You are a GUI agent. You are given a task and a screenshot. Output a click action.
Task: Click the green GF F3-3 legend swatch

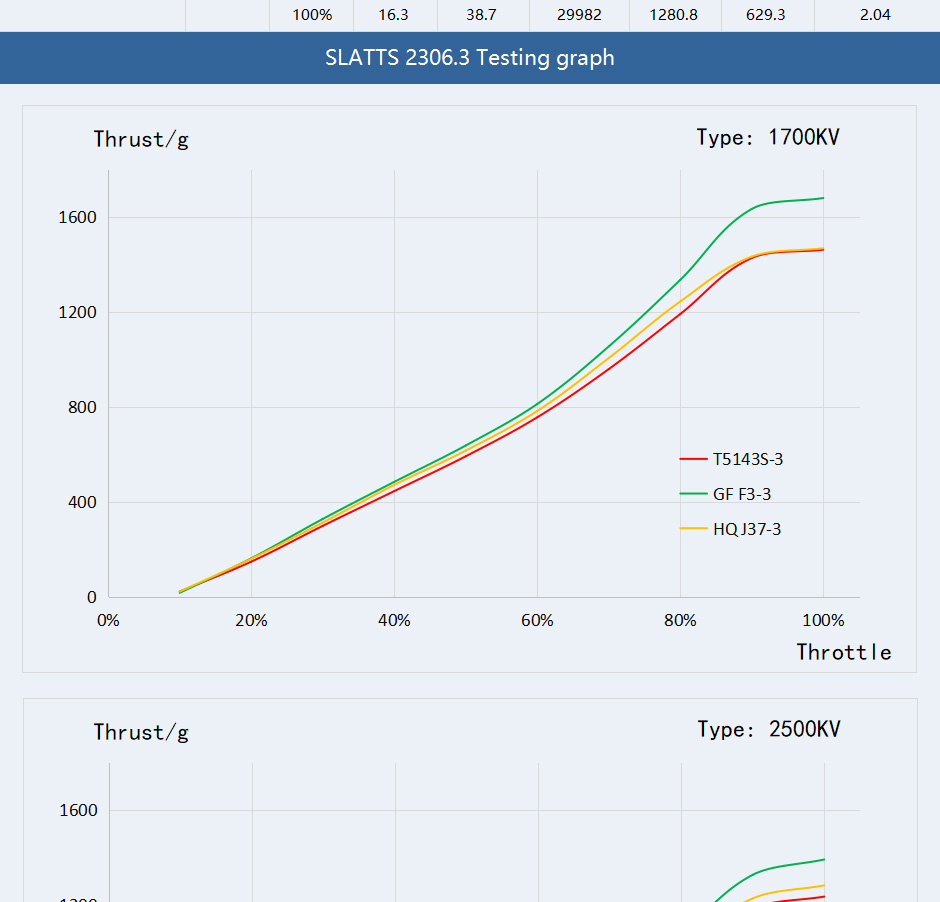(x=693, y=494)
